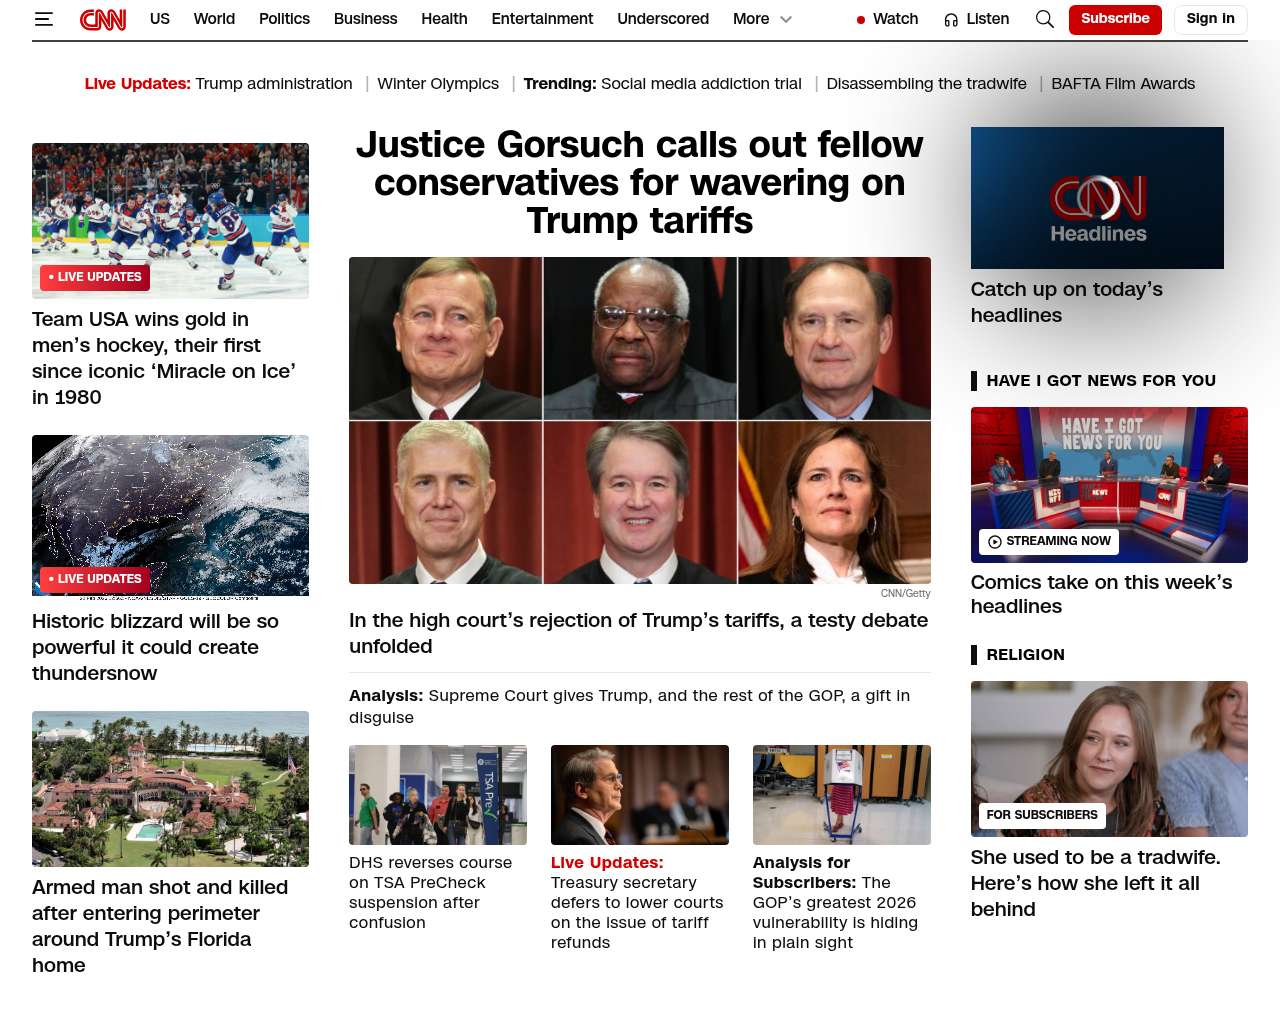The height and width of the screenshot is (1024, 1280).
Task: Open the DHS TSA PreCheck story
Action: pos(430,892)
